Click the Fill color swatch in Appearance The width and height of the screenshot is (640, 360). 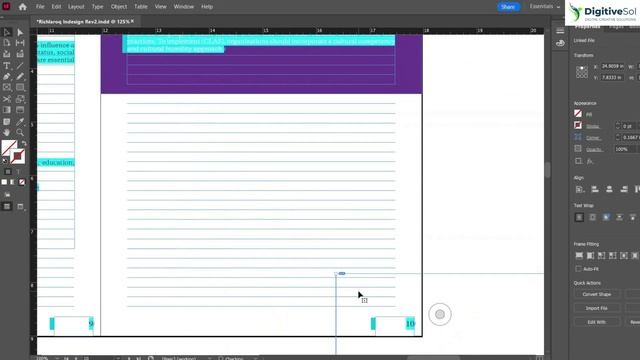click(578, 114)
